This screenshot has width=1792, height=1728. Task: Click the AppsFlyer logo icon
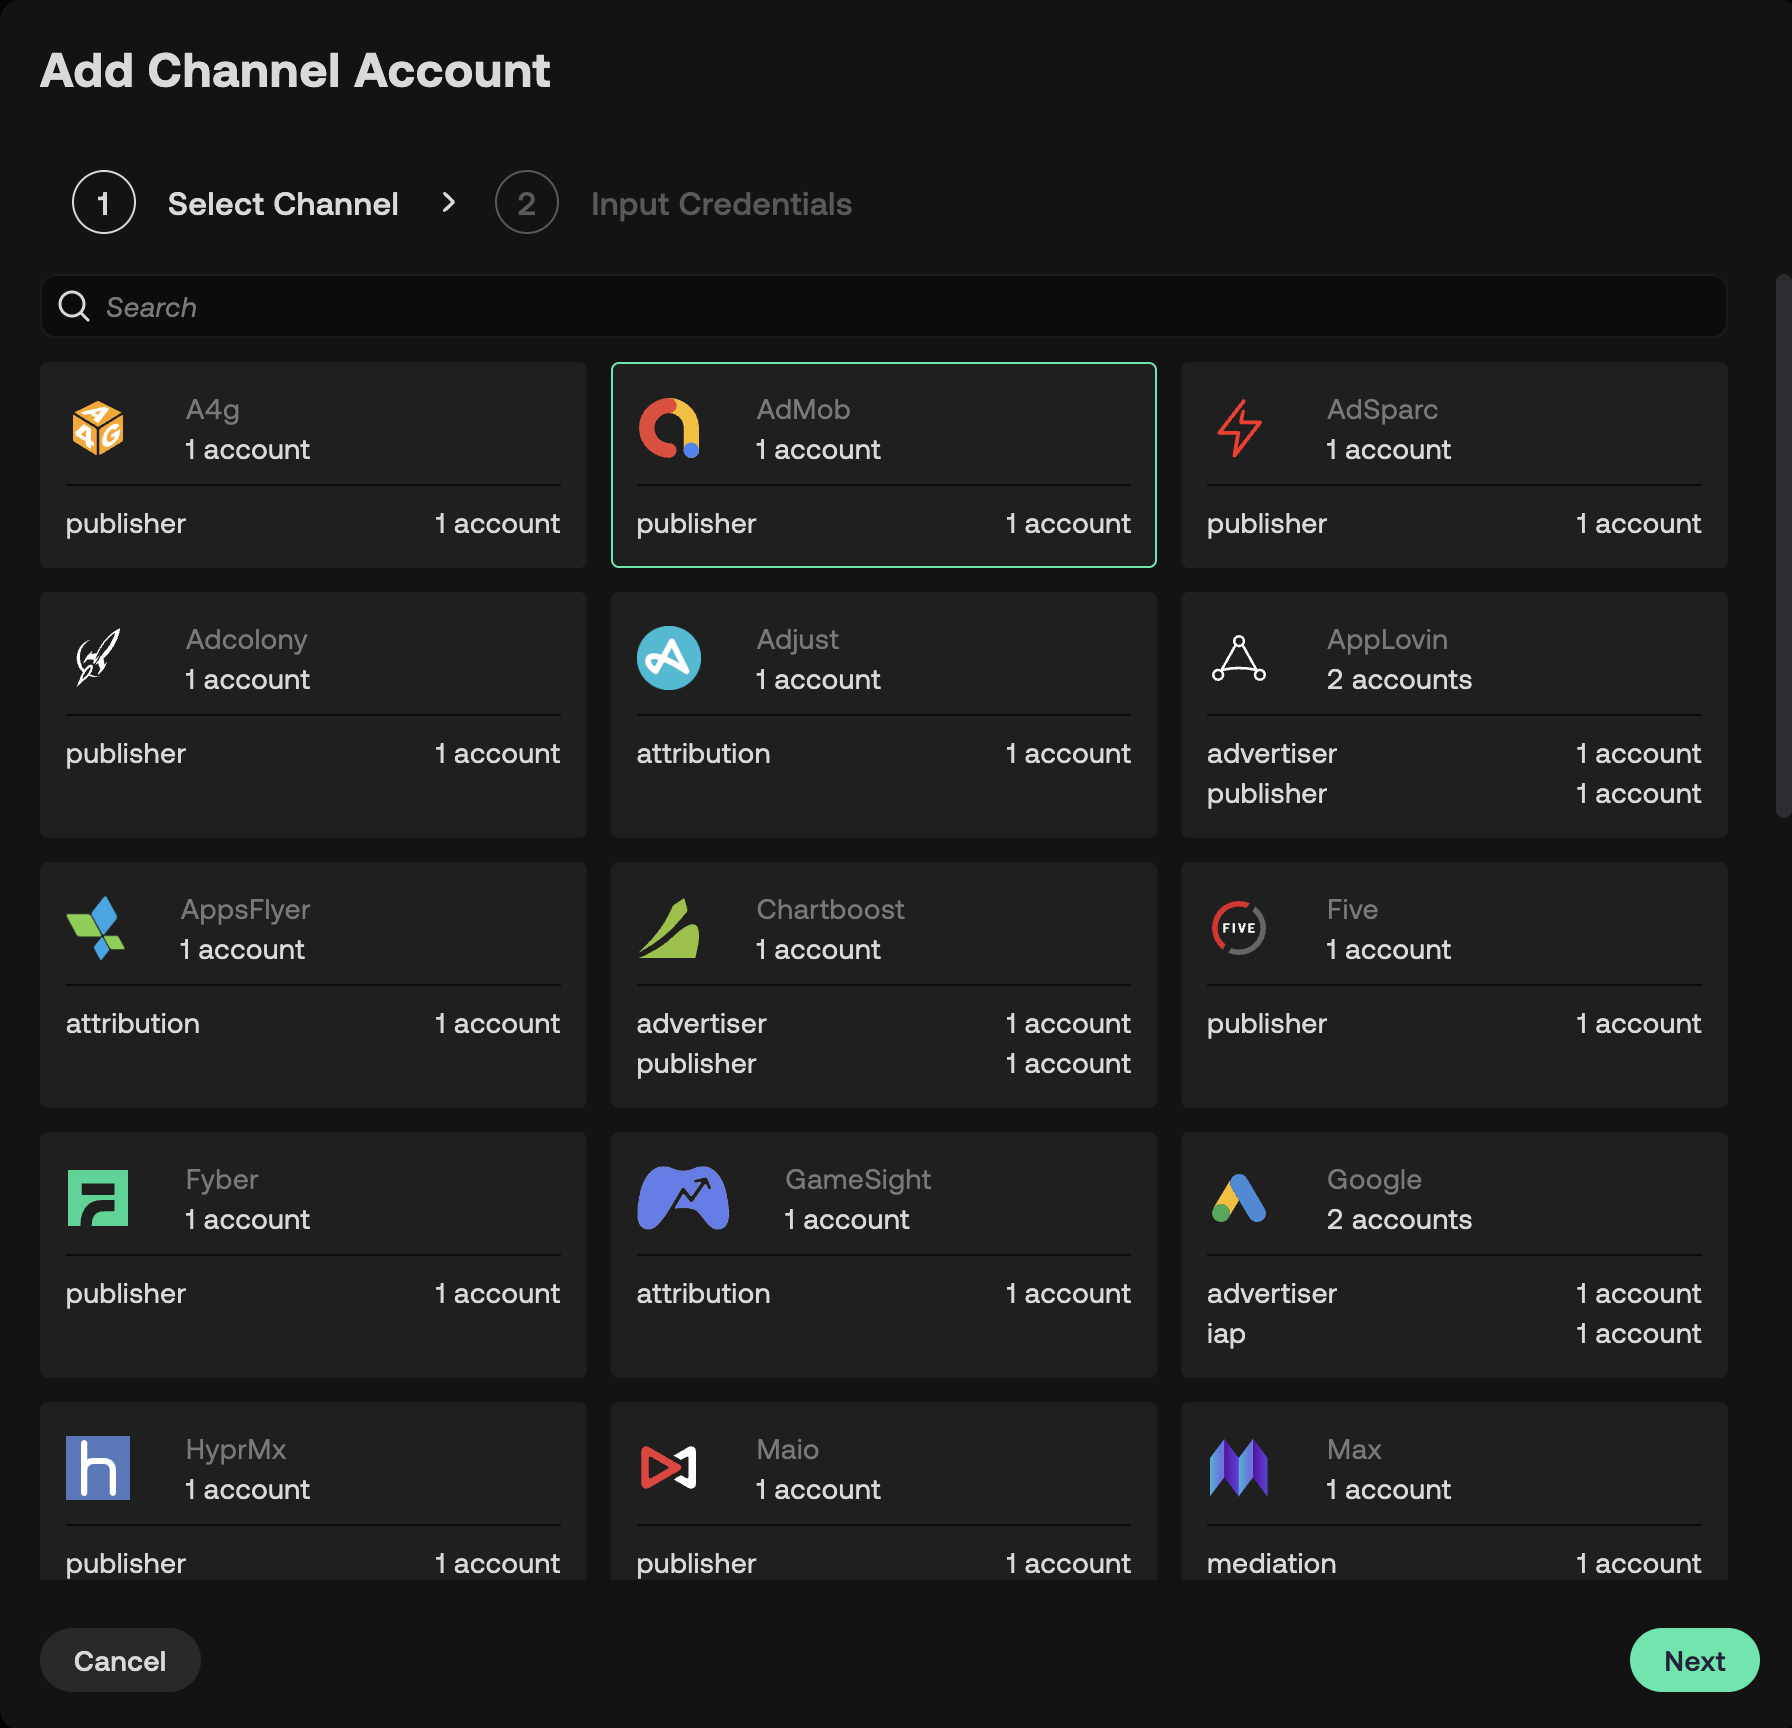[x=96, y=928]
